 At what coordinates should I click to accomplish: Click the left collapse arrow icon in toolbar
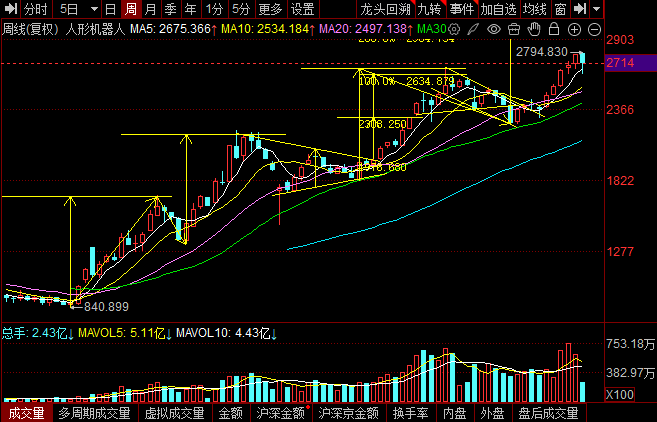(10, 8)
